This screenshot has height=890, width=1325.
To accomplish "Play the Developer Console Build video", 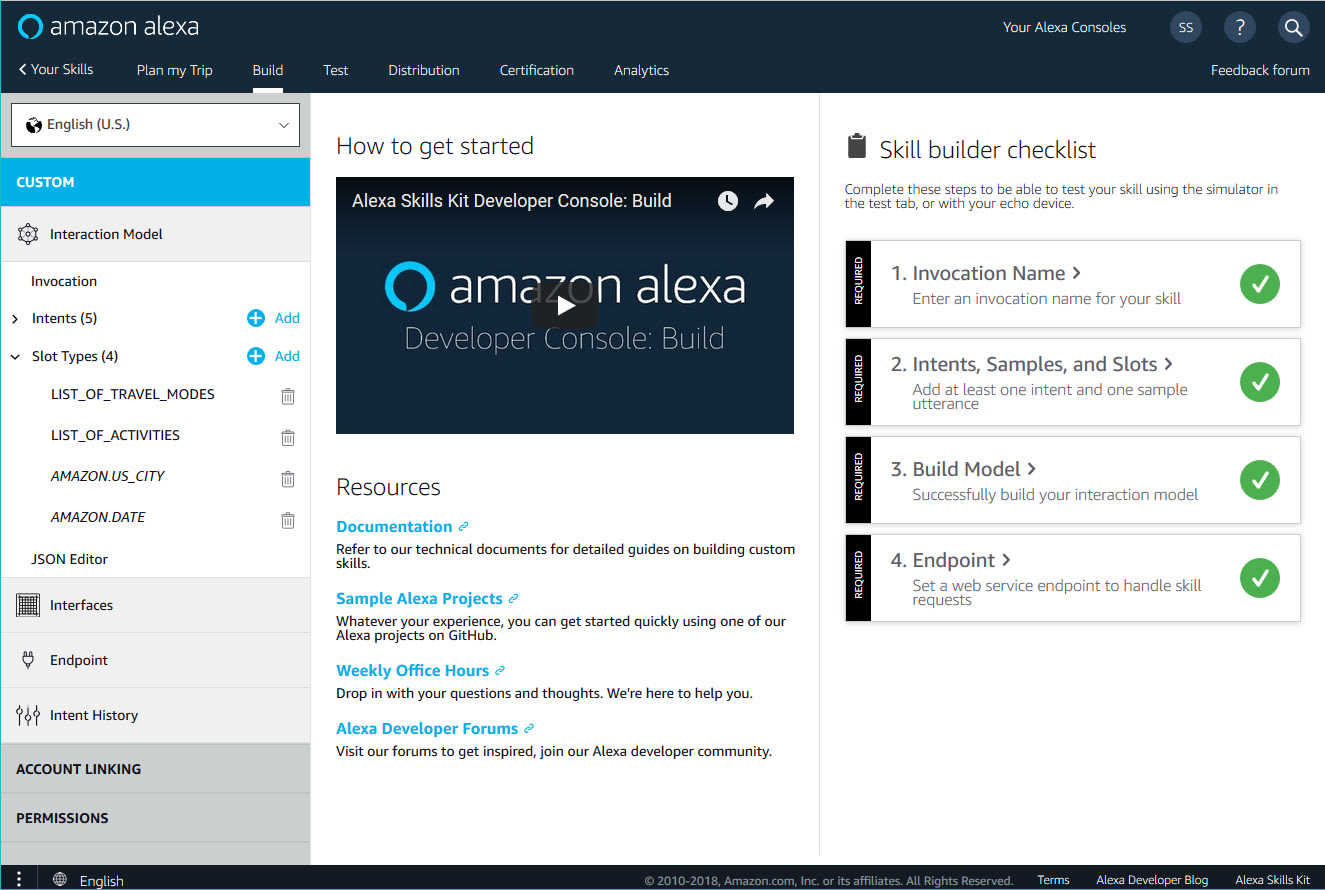I will click(565, 305).
